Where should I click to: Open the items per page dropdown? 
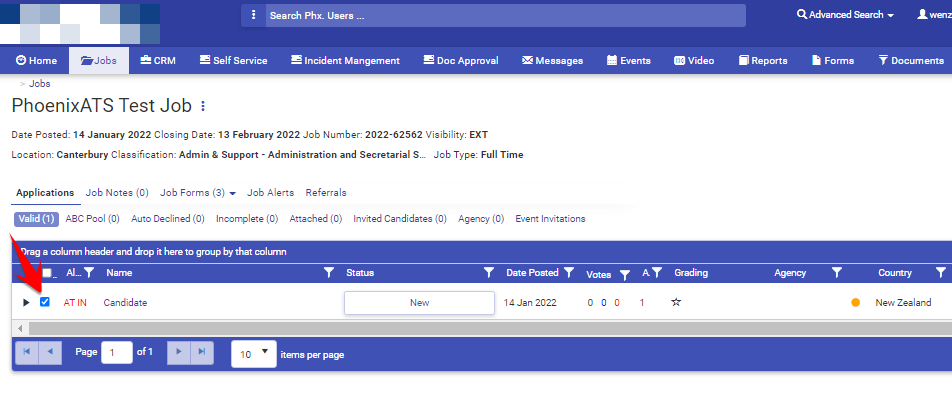pos(254,354)
